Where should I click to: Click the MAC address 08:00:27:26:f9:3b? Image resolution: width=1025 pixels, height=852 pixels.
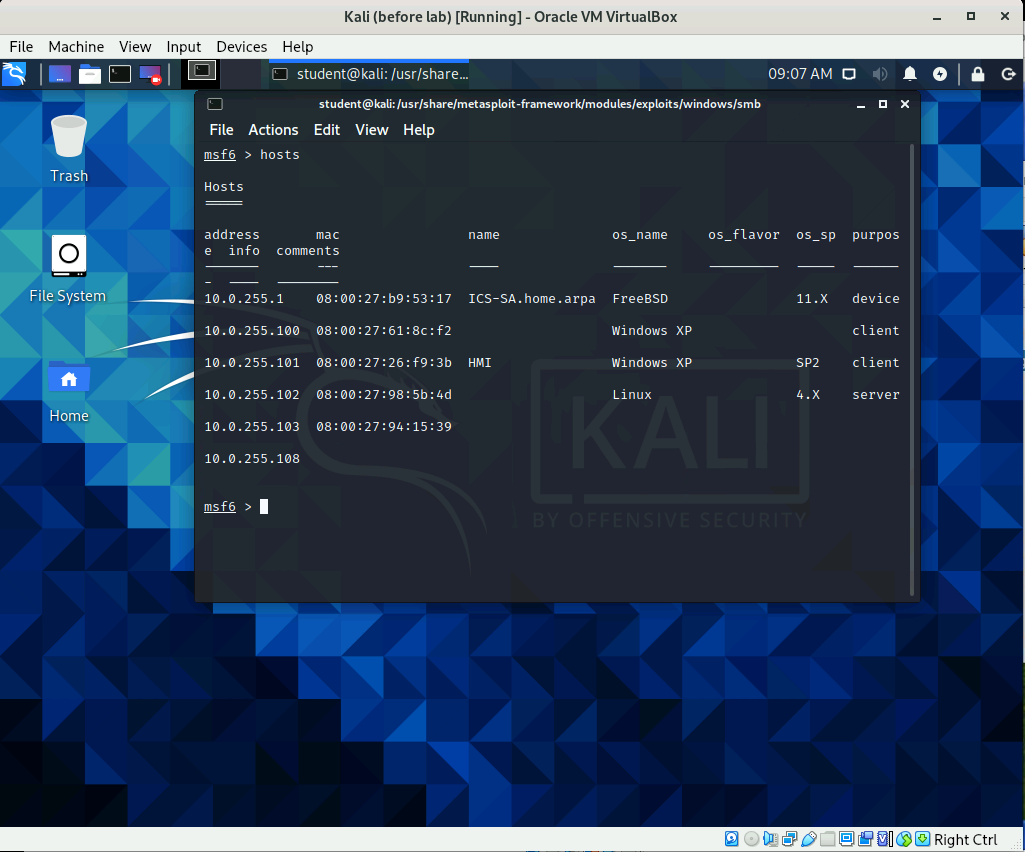(384, 363)
